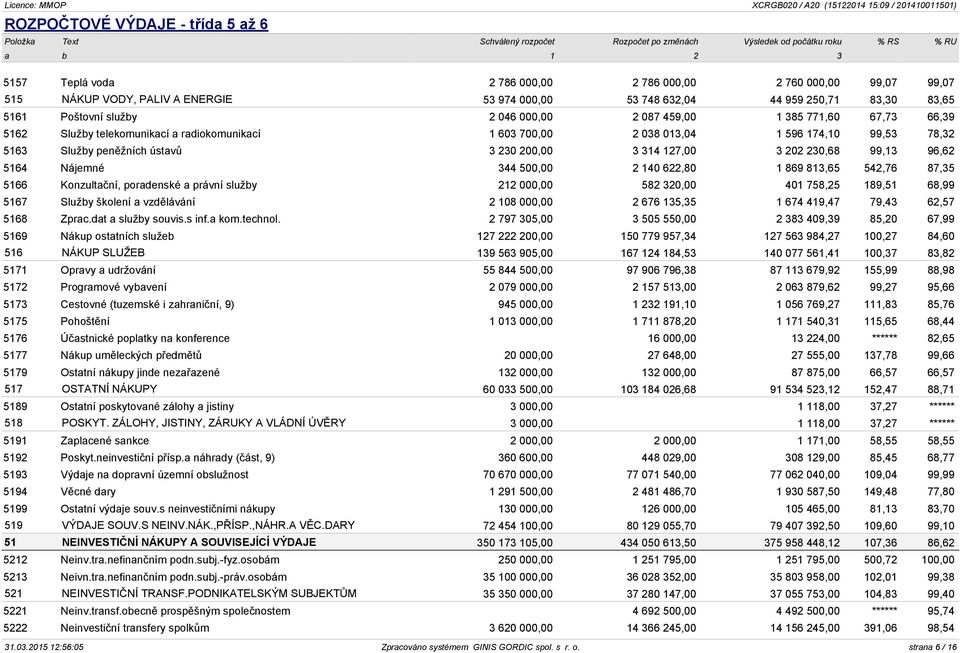The image size is (960, 653).
Task: Select Poskyt.neinvestiční přísp.a náhrady (část, 9)
Action: tap(167, 458)
